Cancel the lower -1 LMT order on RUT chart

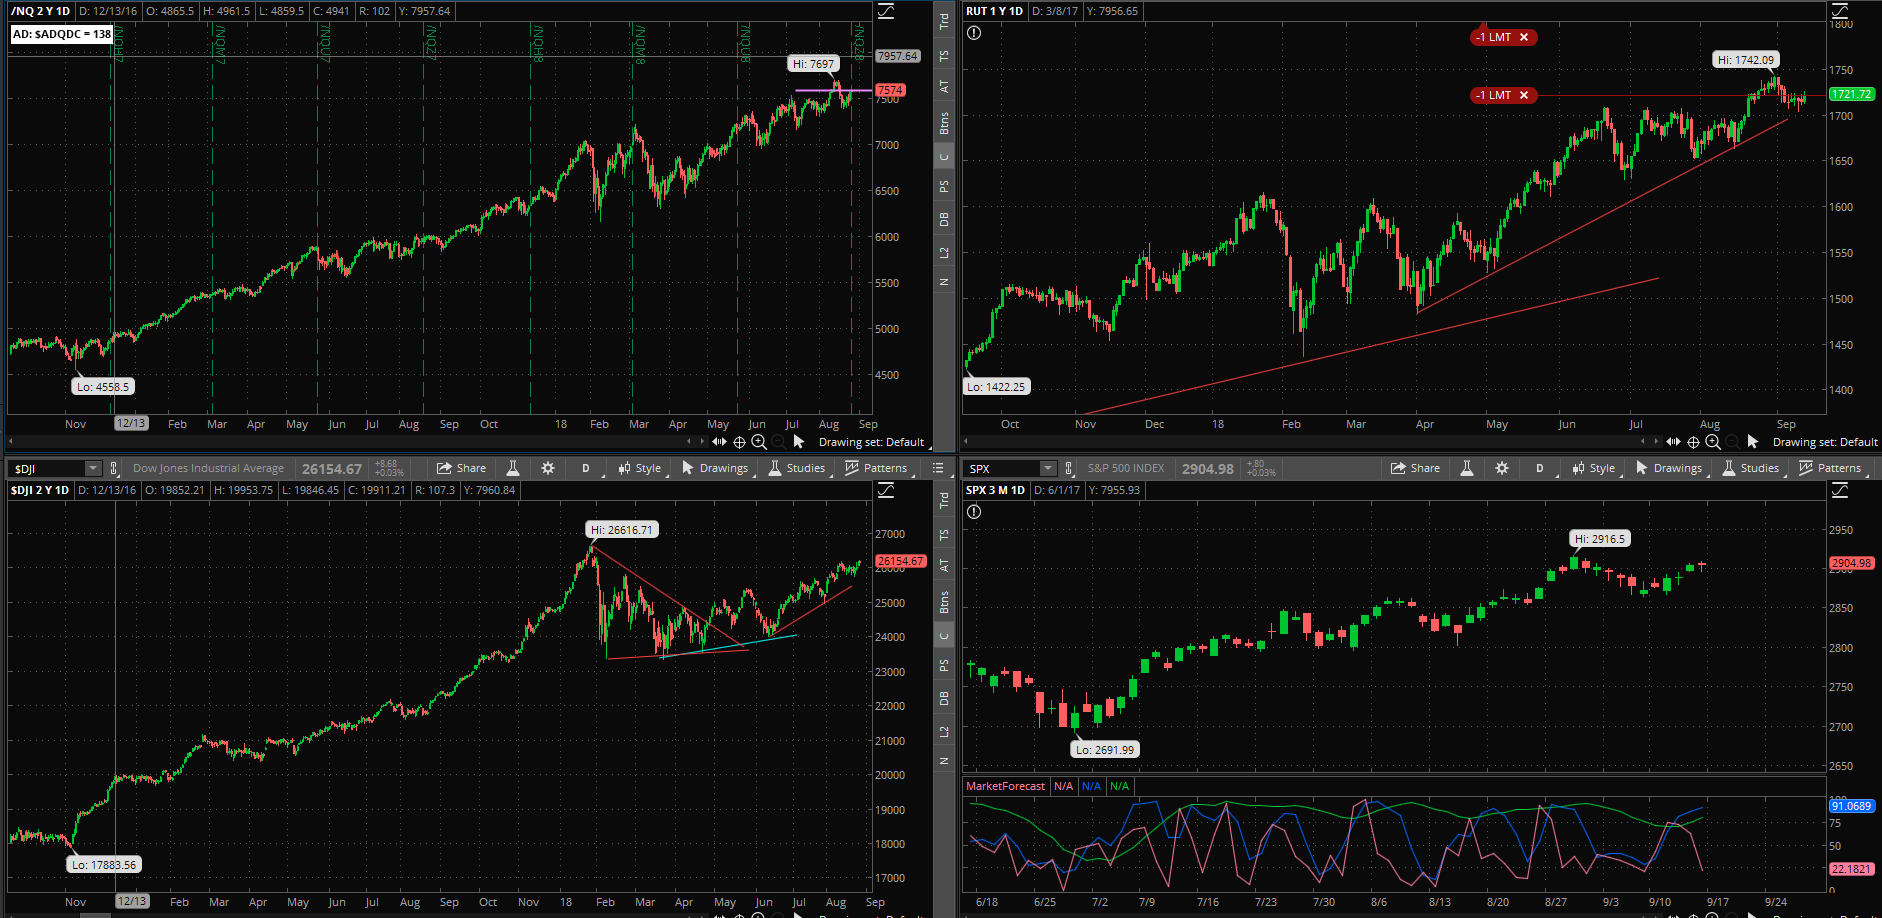tap(1524, 95)
